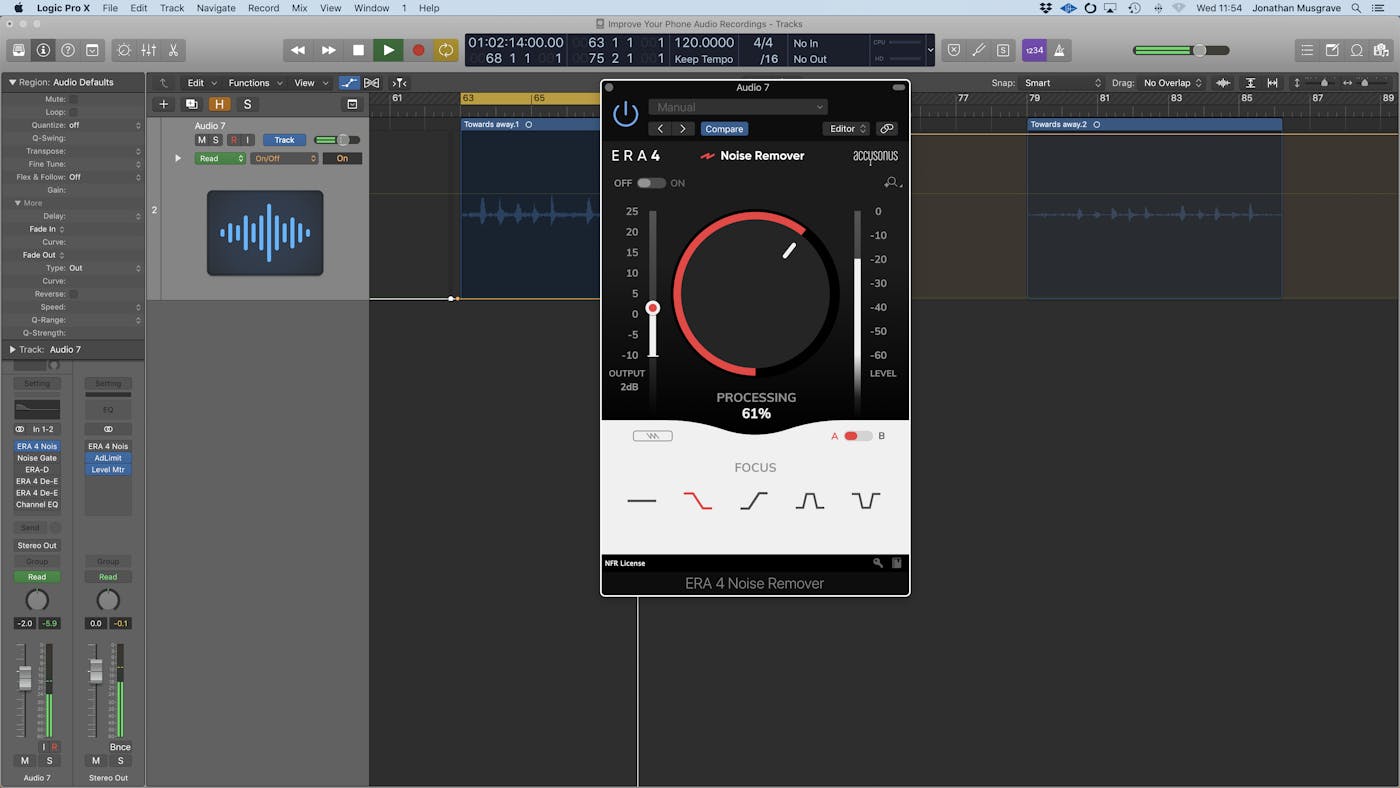This screenshot has width=1400, height=788.
Task: Open the Mixer faders button
Action: pos(148,50)
